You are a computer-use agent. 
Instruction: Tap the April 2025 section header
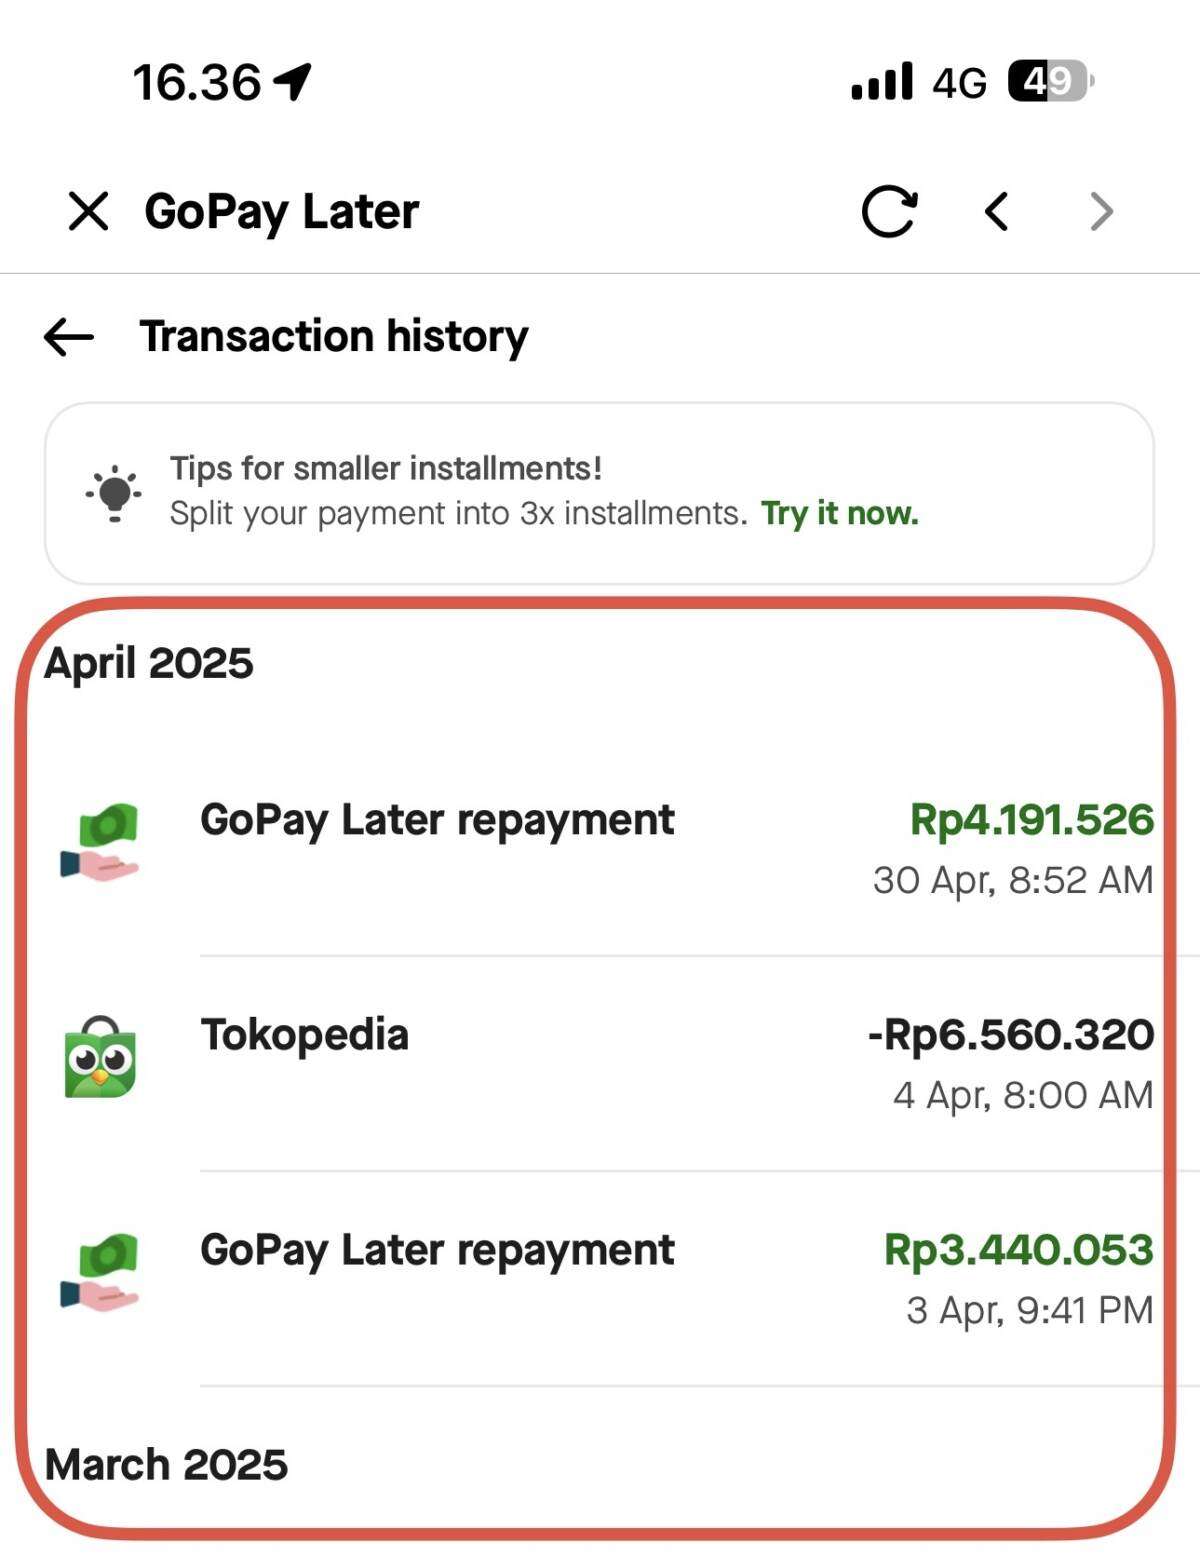149,664
